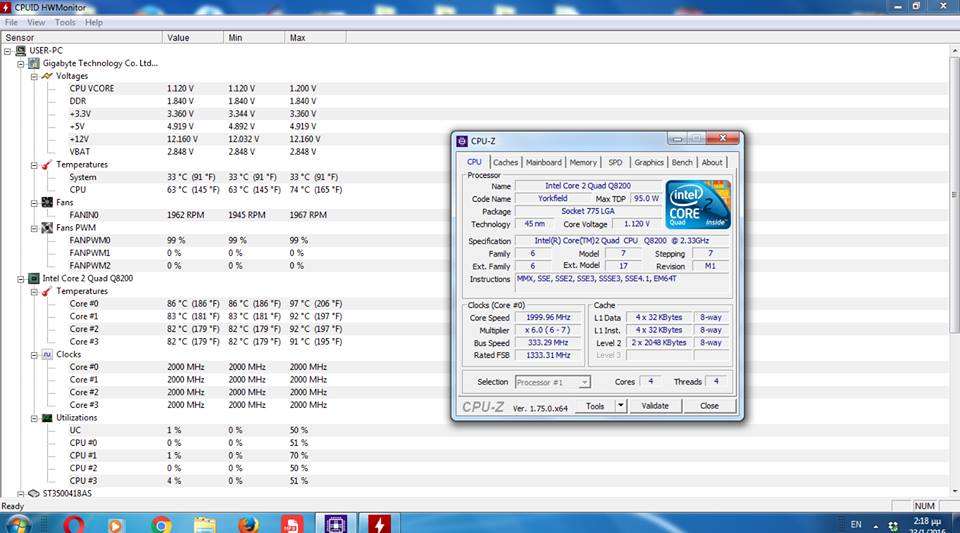Open the Tools menu in HWMonitor

point(65,22)
